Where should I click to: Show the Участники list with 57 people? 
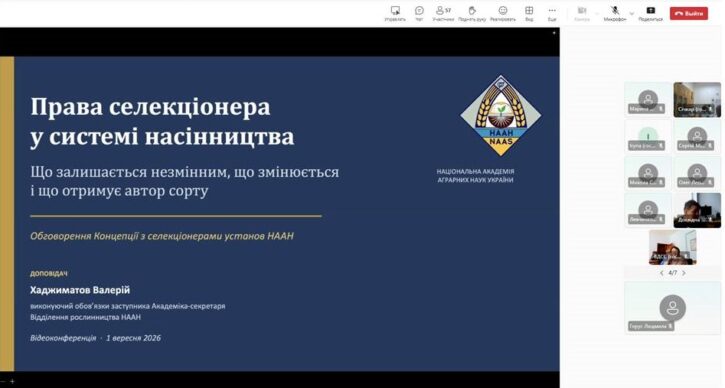point(443,14)
